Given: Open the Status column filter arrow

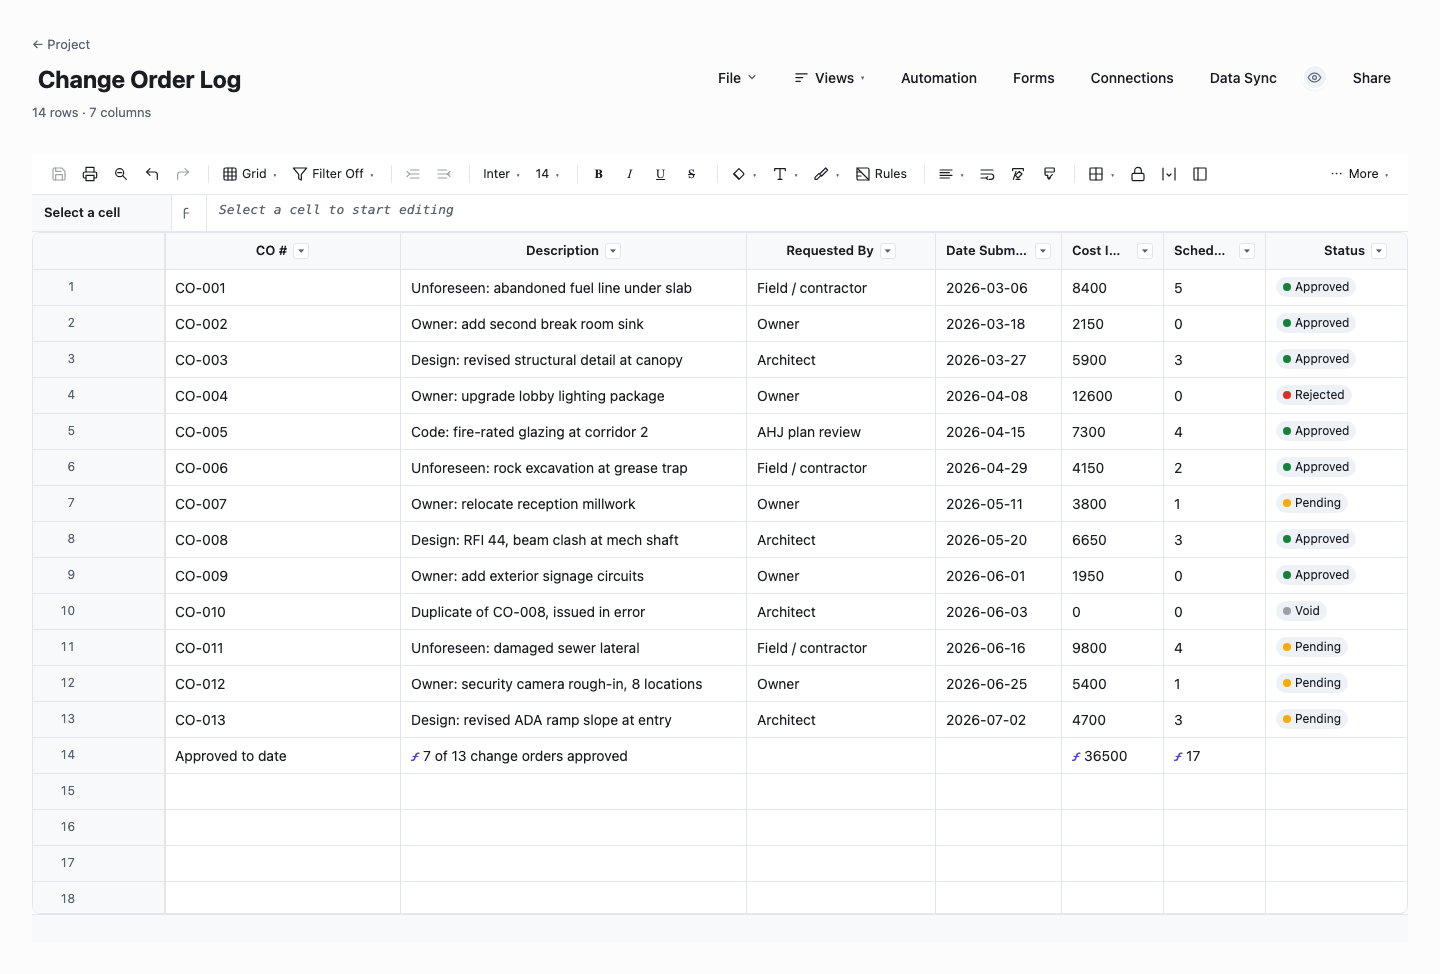Looking at the screenshot, I should (x=1380, y=251).
